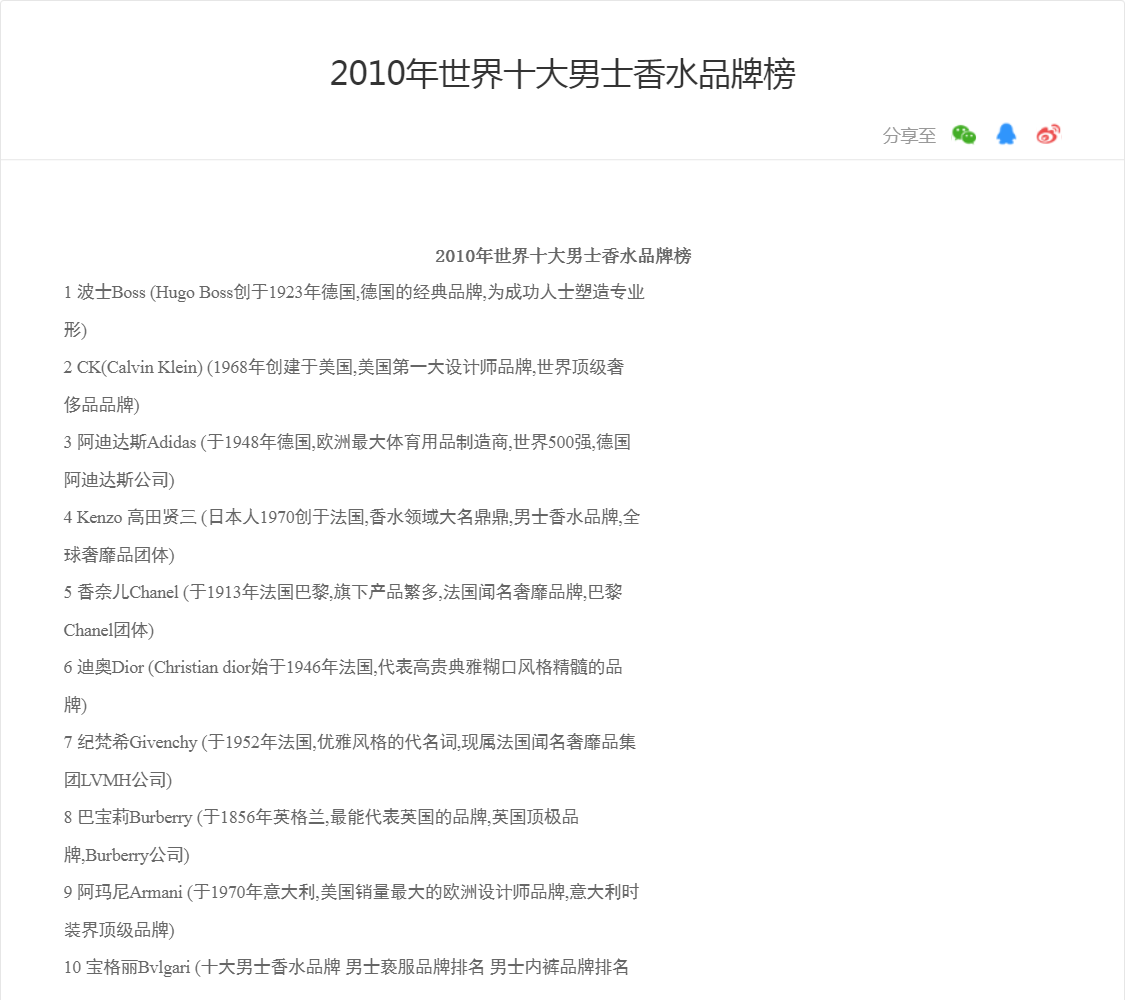Select the line starting 1 波士Boss
The image size is (1125, 1000).
tap(354, 293)
